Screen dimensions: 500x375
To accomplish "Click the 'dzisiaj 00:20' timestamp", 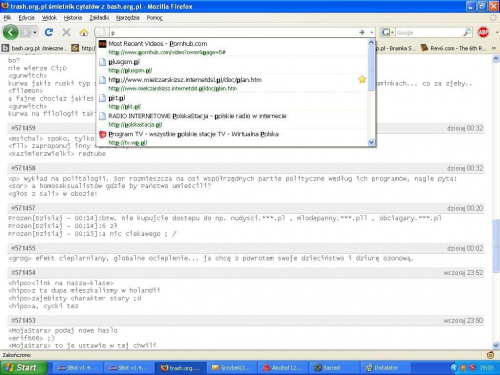I will 465,208.
